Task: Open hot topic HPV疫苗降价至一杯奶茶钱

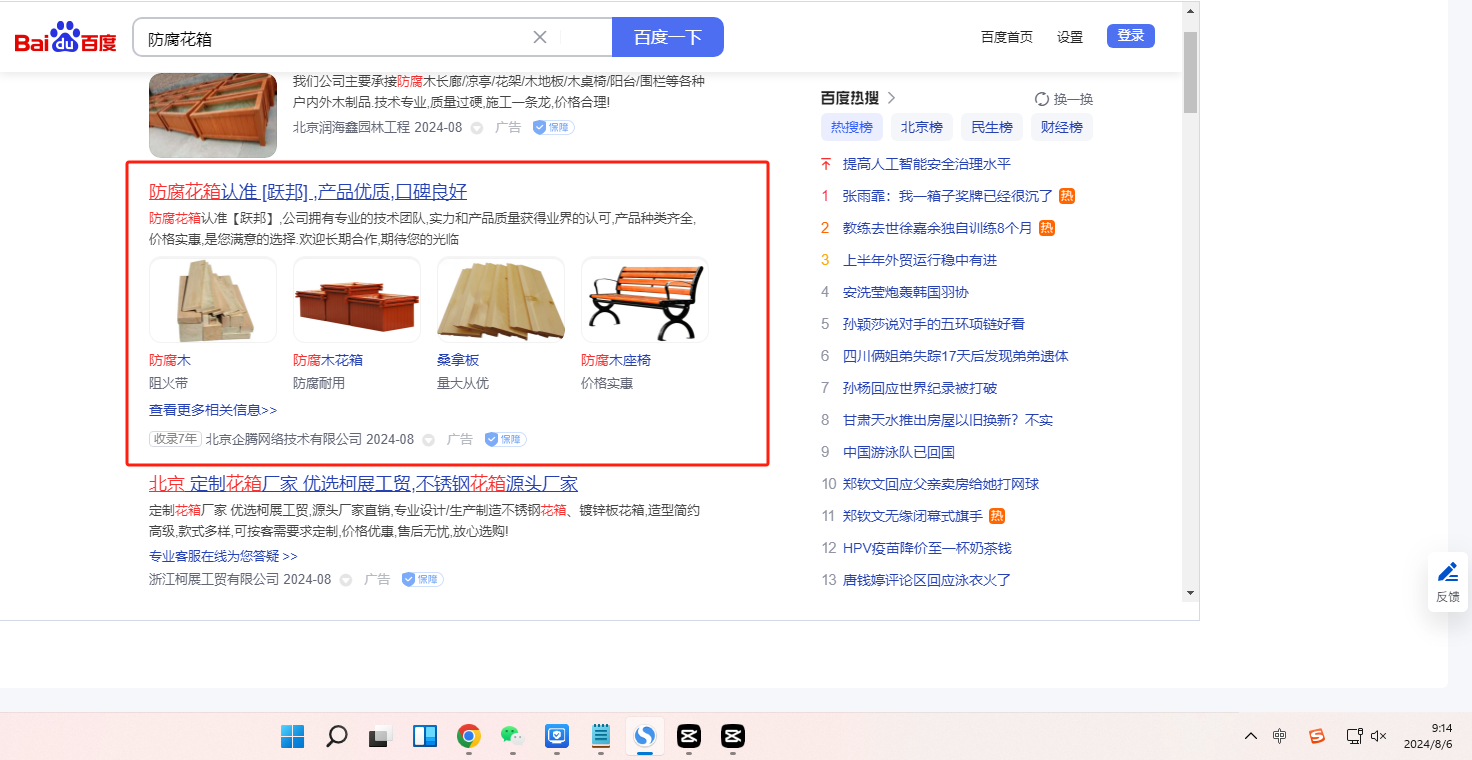Action: [x=927, y=548]
